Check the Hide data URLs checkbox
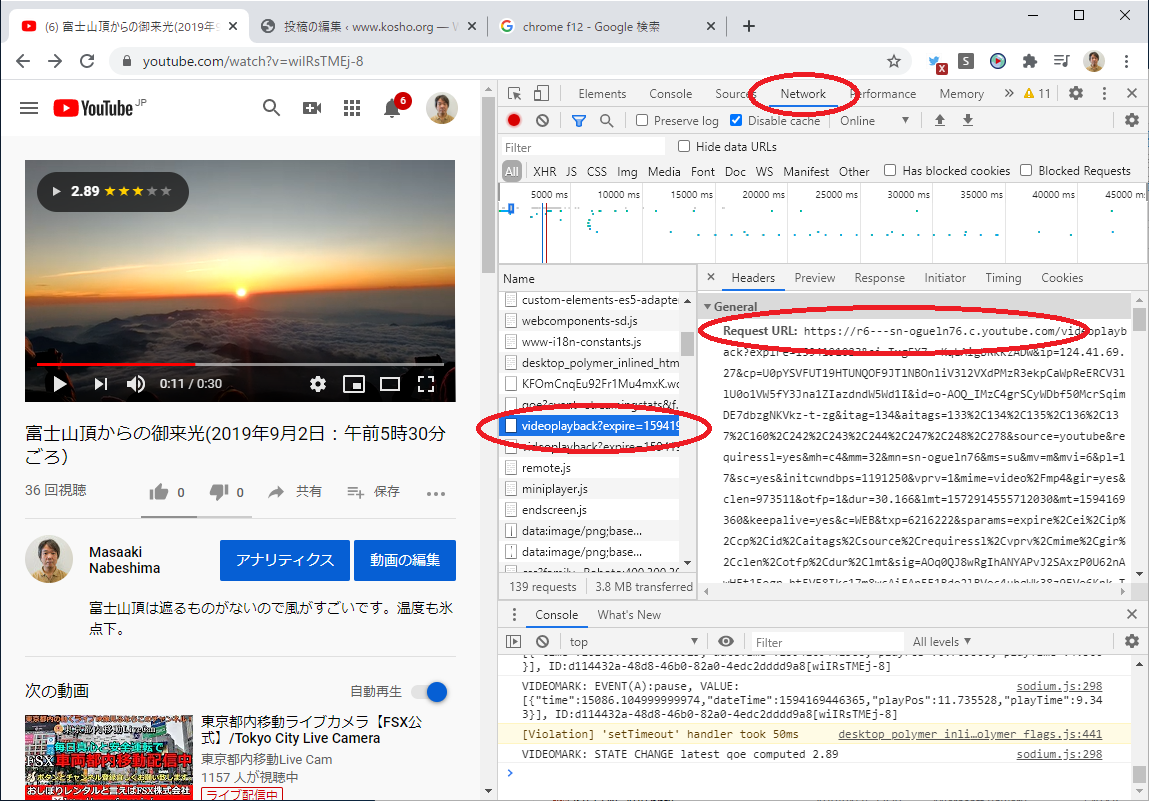Screen dimensions: 1149x801 684,147
